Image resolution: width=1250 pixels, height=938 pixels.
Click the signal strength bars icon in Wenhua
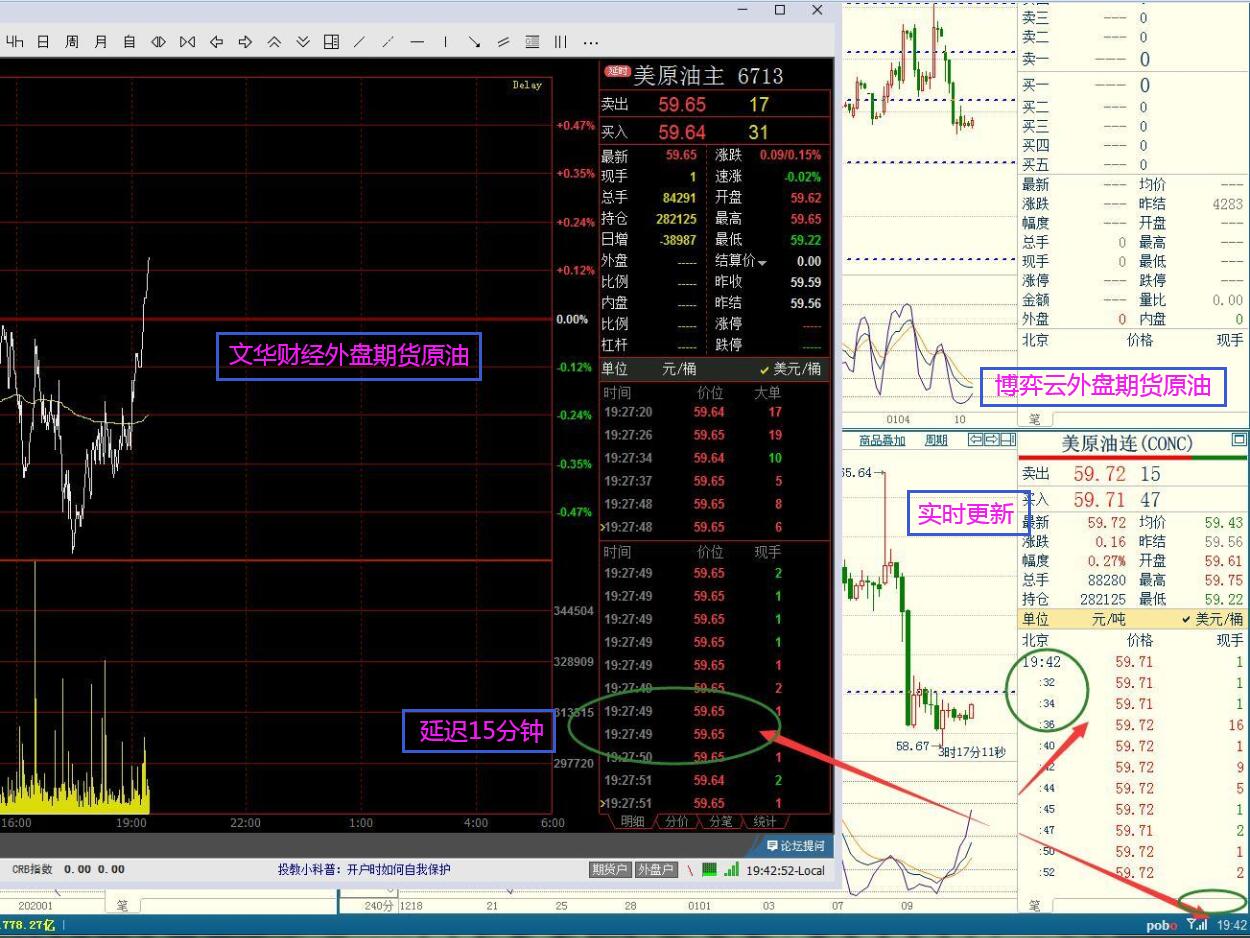click(732, 869)
